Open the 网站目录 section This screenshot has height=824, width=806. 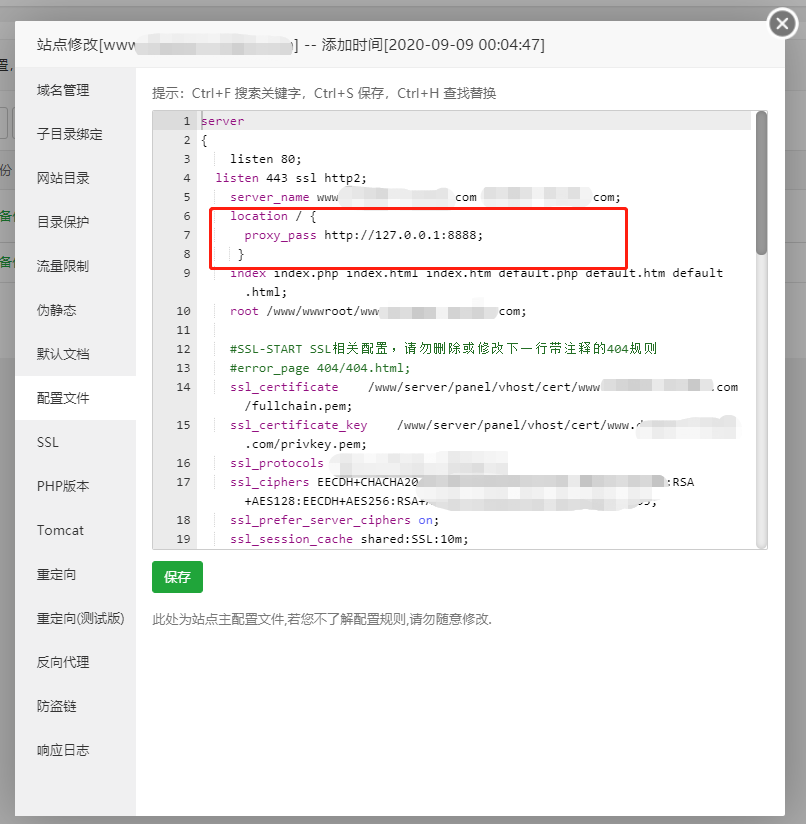tap(64, 177)
